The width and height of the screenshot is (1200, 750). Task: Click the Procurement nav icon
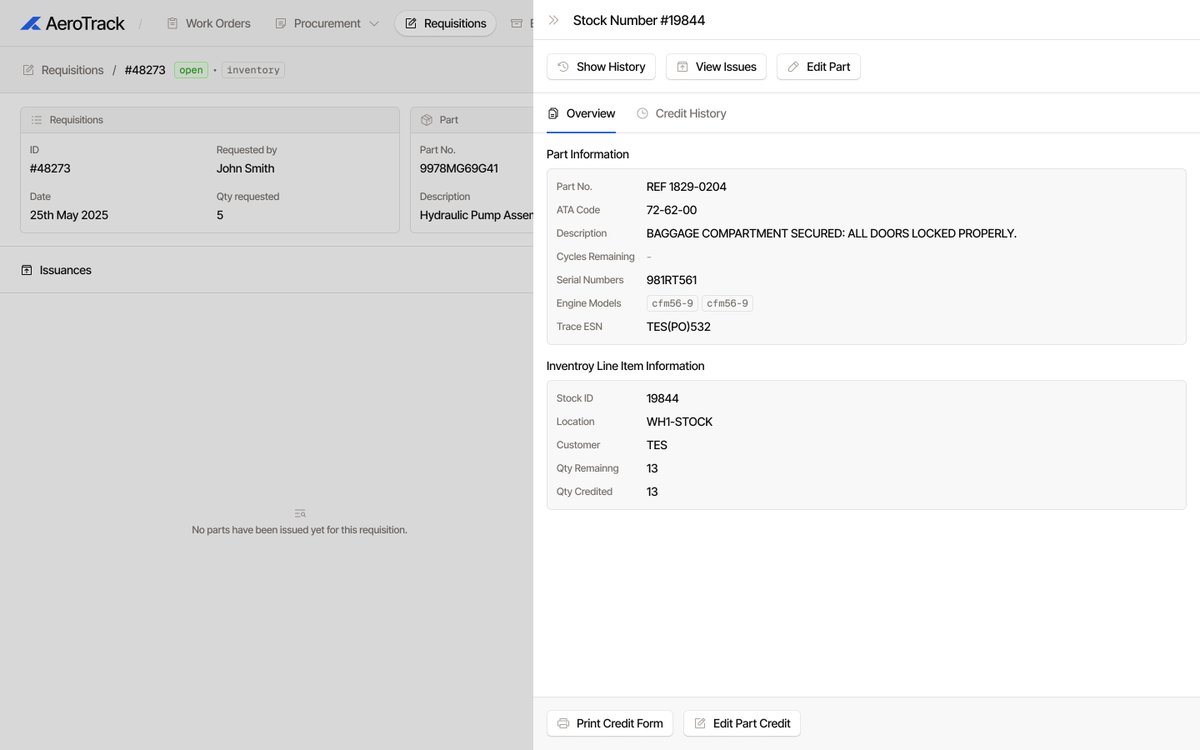point(281,23)
